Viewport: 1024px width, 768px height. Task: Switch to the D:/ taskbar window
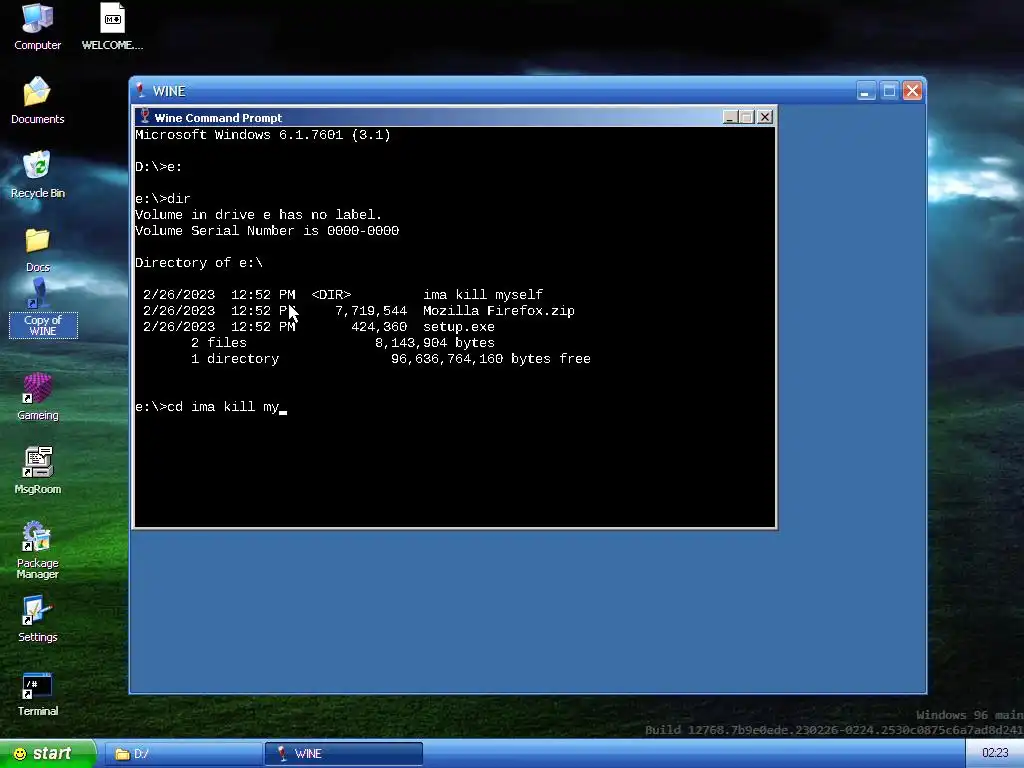185,754
